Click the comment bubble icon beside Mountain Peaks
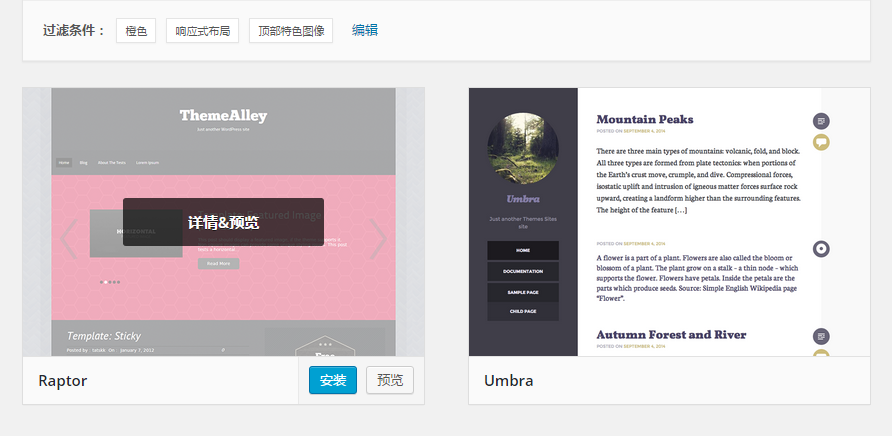This screenshot has height=436, width=892. pos(821,142)
